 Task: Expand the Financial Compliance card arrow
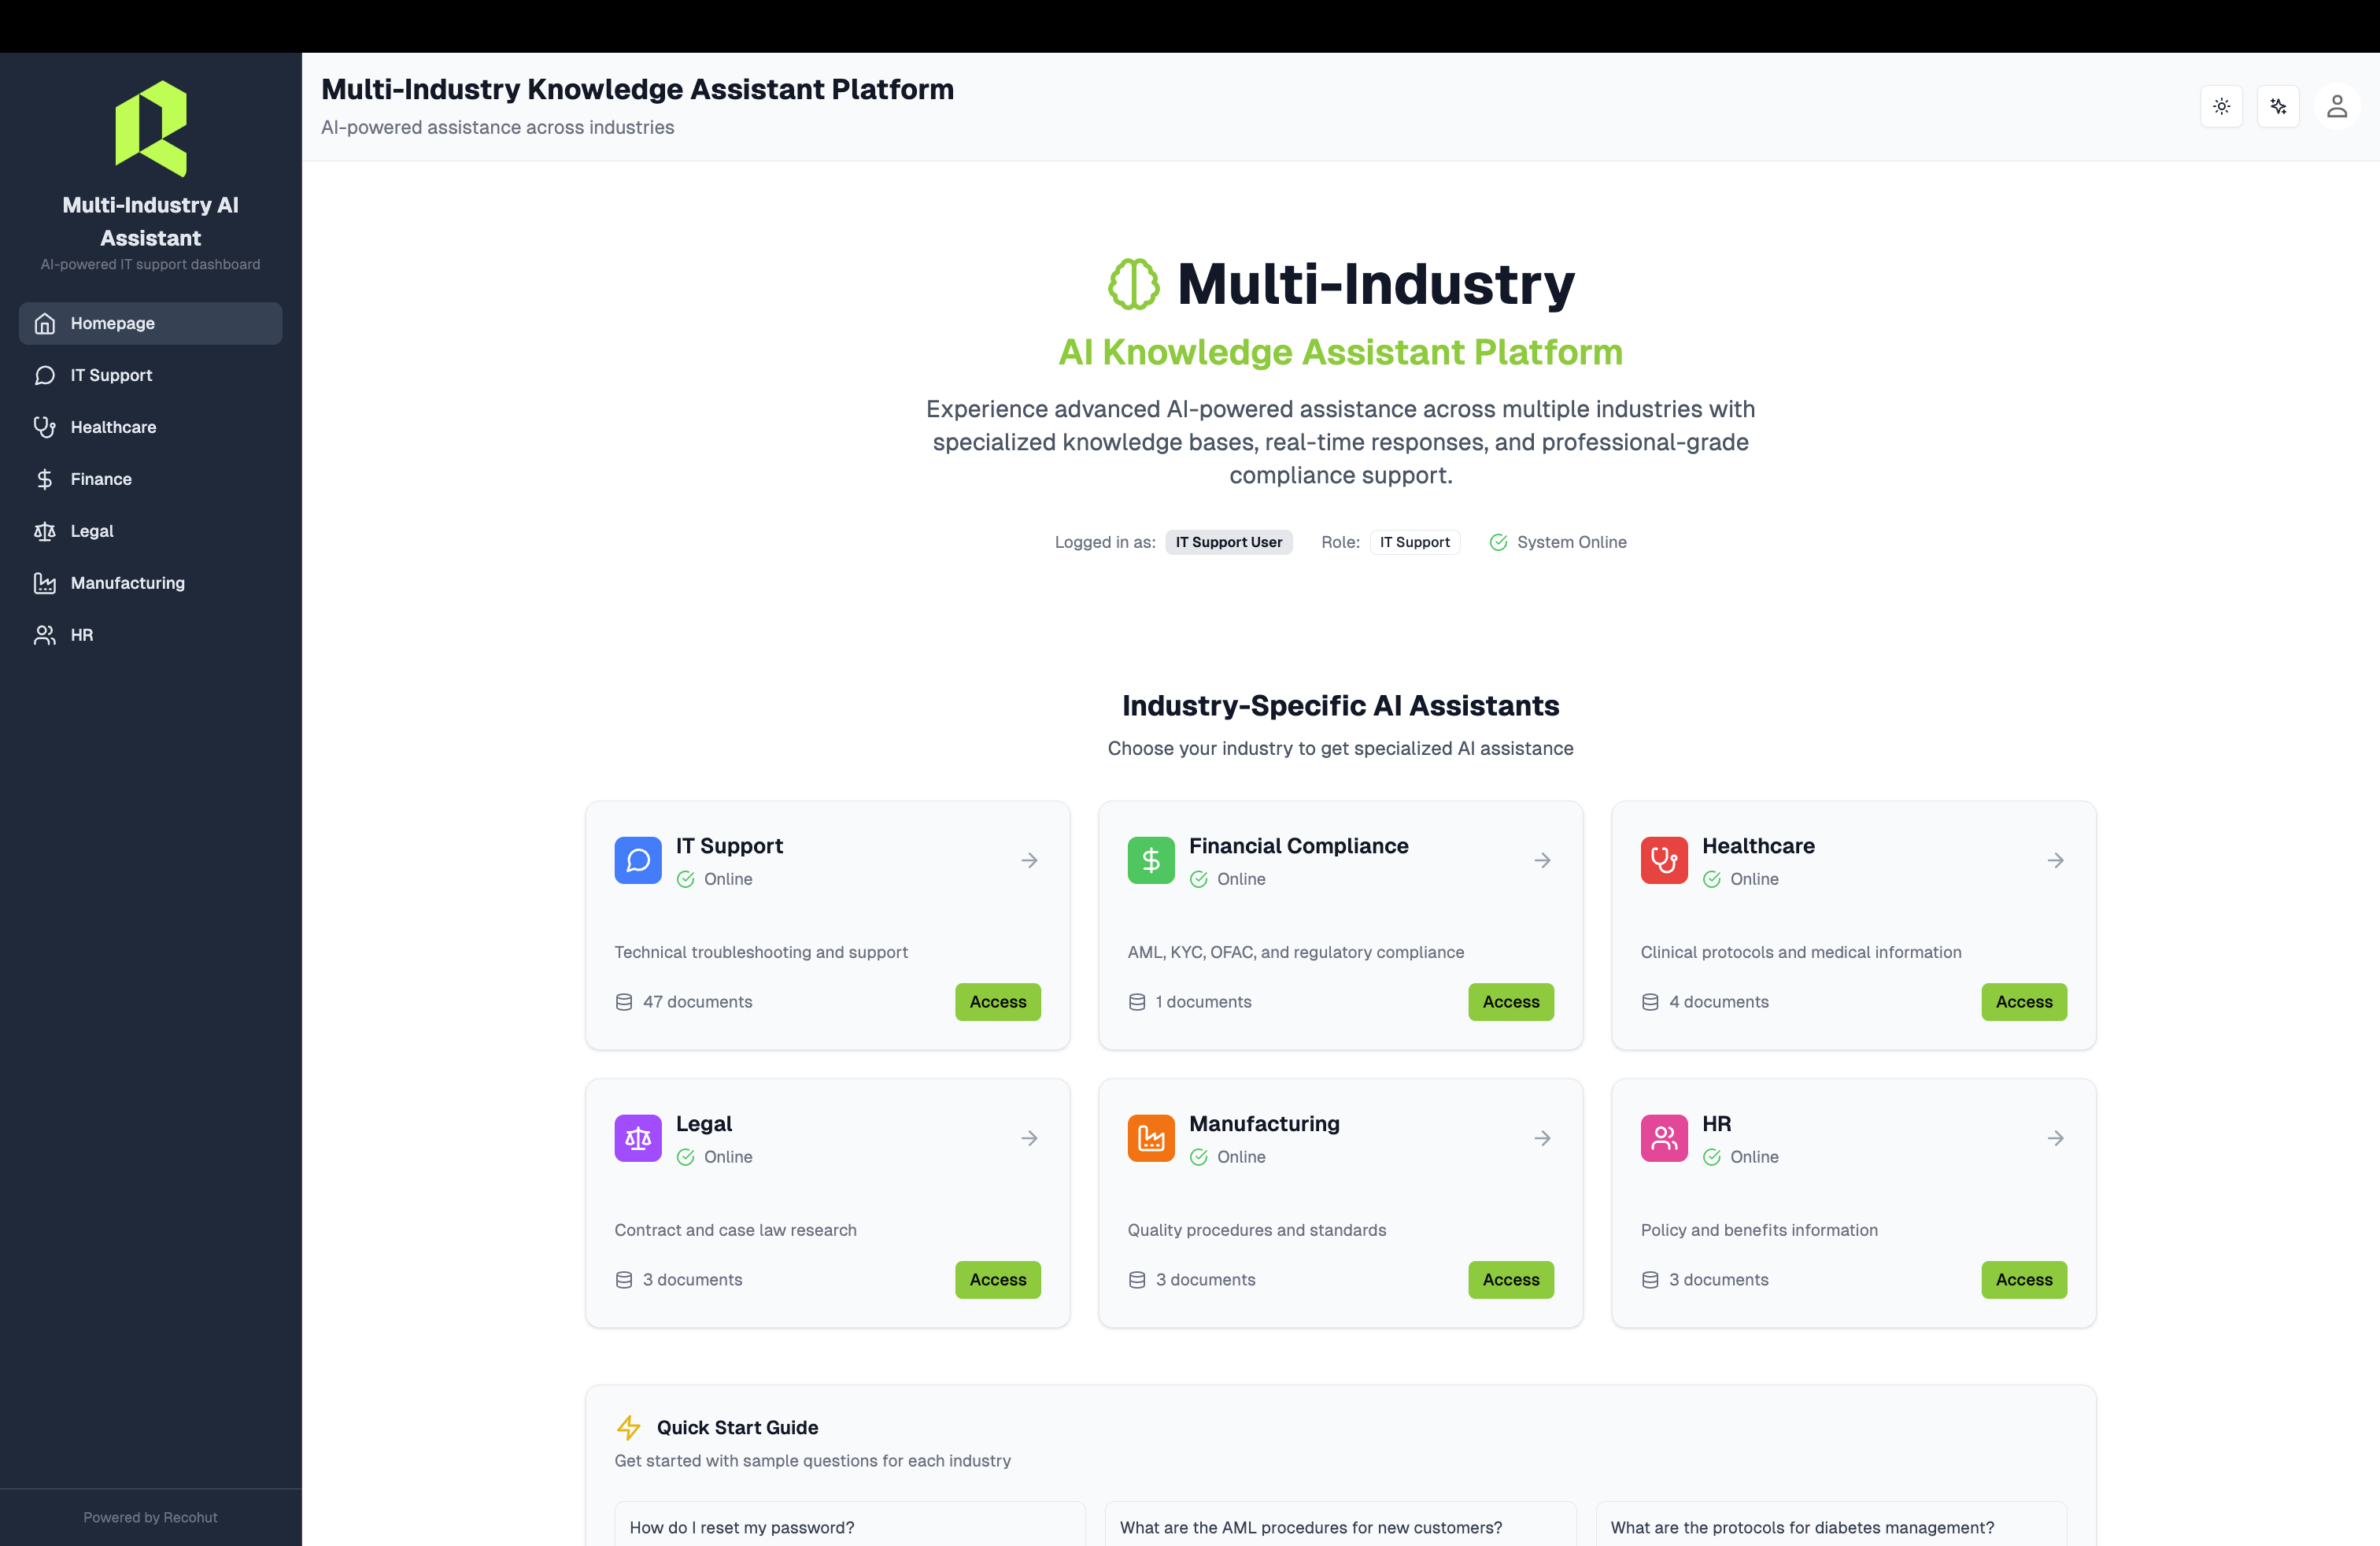coord(1542,860)
